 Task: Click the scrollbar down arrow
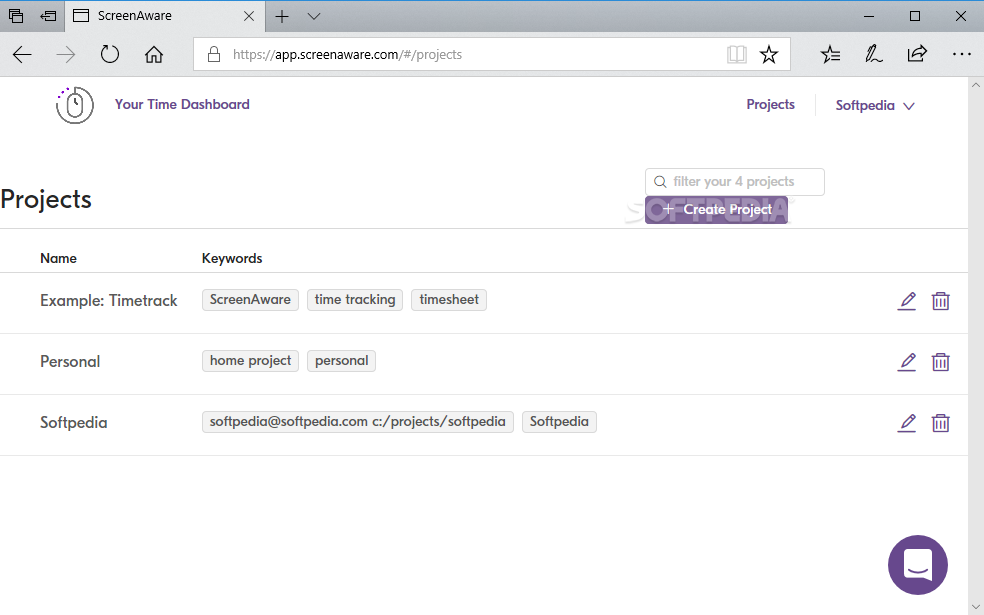point(976,607)
